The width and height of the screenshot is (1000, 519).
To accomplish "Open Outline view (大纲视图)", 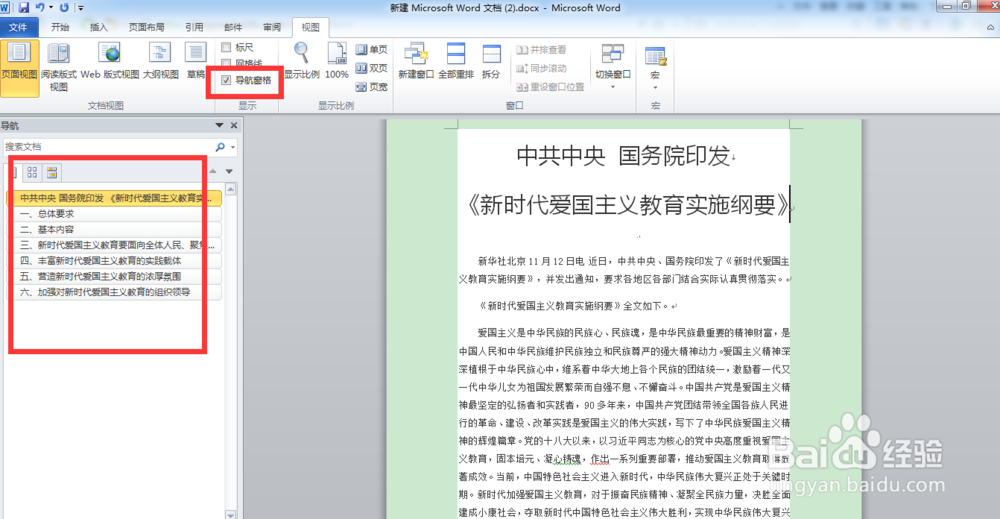I will (x=160, y=62).
